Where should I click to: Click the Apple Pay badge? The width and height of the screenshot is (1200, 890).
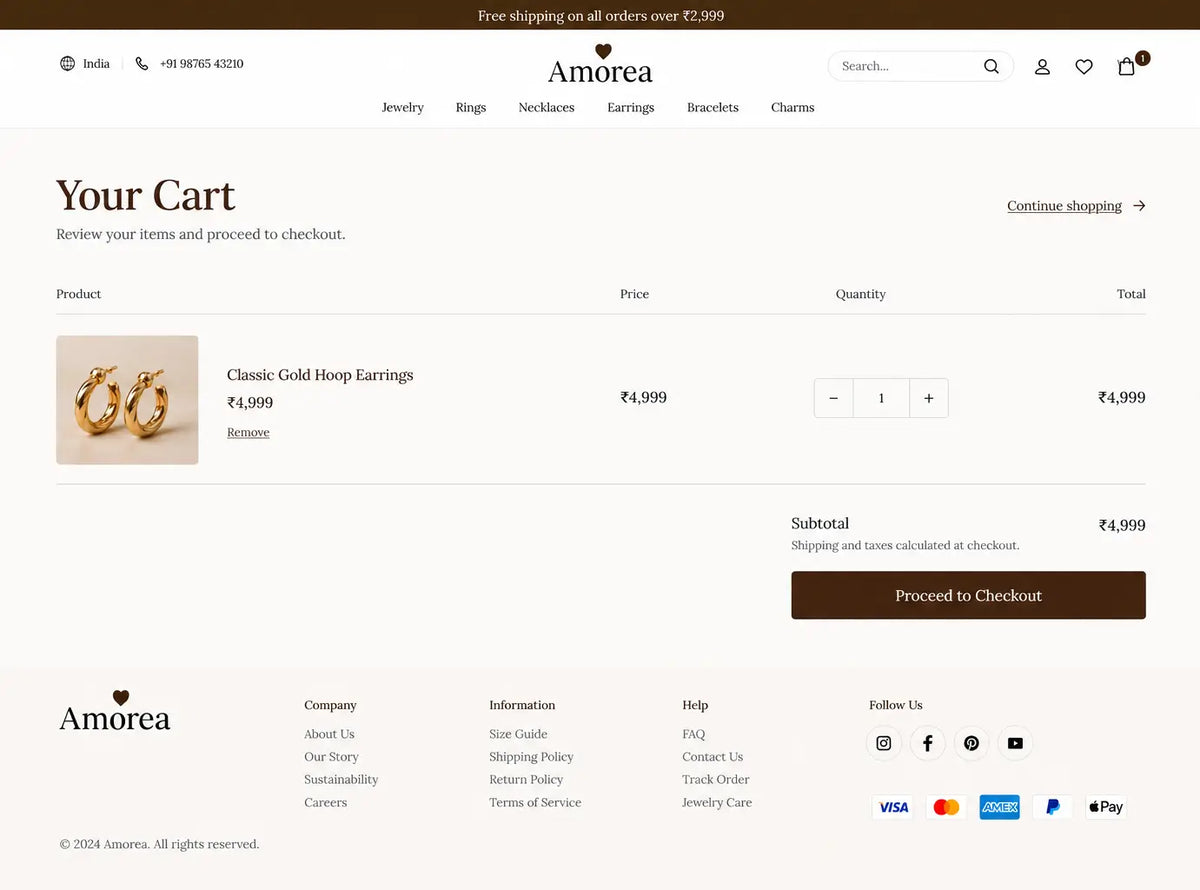(x=1105, y=807)
